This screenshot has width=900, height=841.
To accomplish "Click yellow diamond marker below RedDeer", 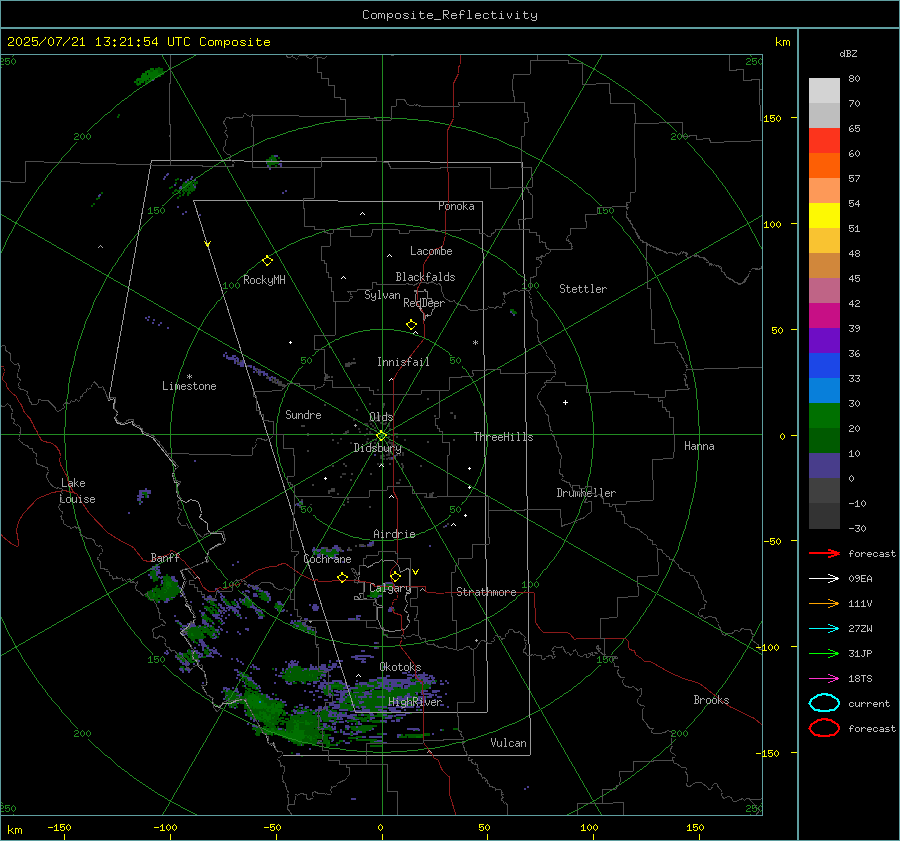I will click(x=411, y=325).
